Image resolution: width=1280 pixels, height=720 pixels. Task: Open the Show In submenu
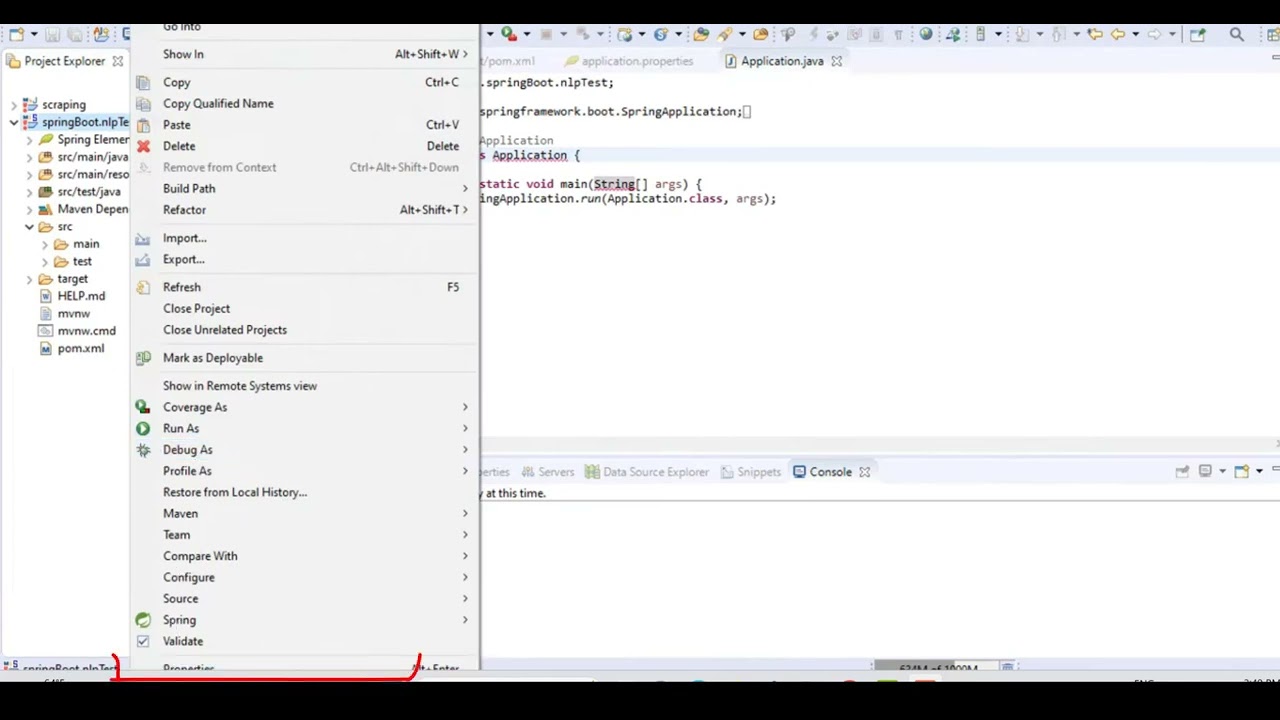point(305,54)
